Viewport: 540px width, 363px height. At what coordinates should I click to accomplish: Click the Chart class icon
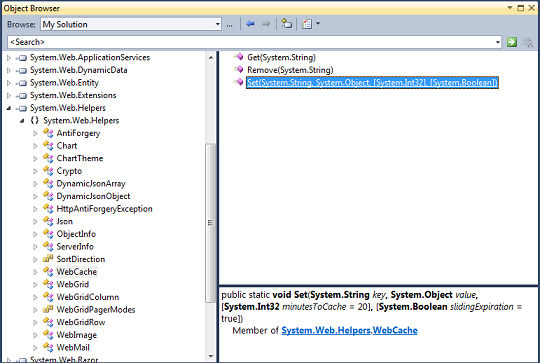tap(48, 145)
